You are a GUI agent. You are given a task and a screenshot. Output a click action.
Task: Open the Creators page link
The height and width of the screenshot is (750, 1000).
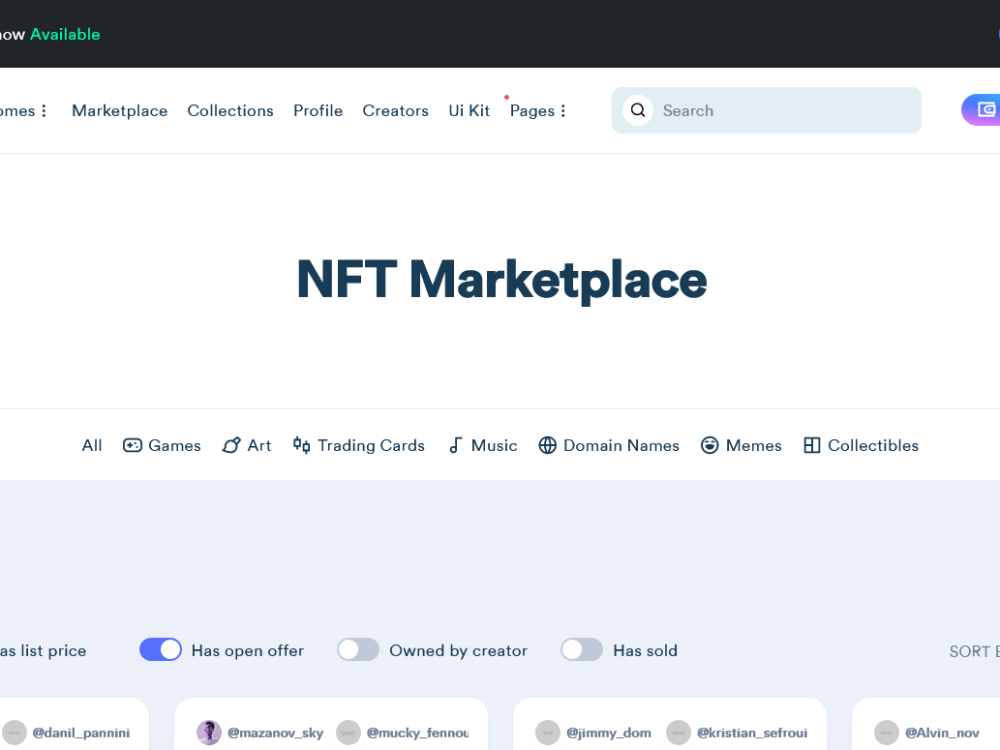[x=395, y=110]
